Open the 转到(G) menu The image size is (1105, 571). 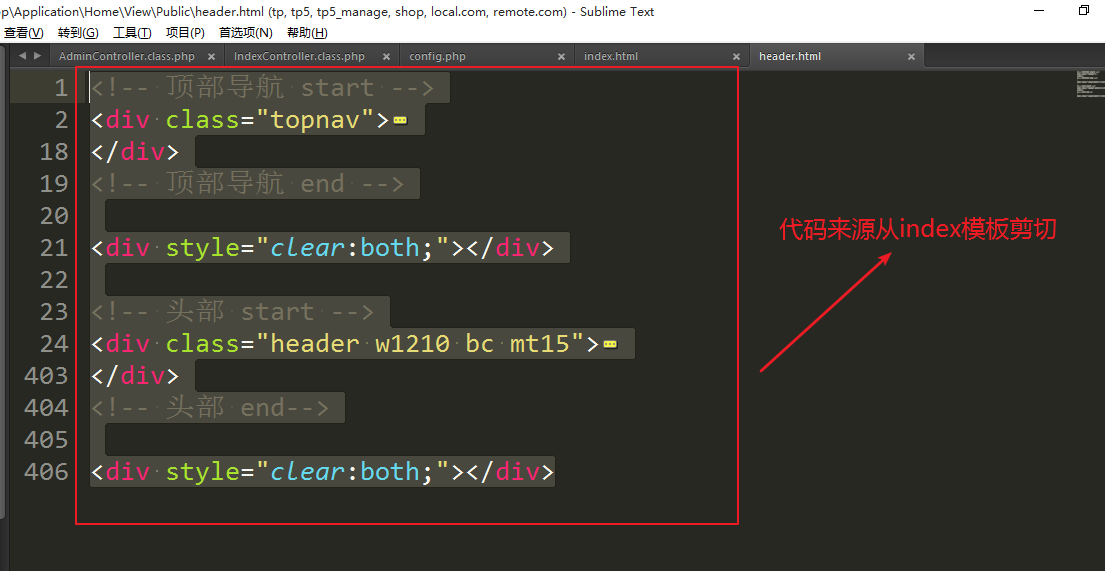coord(78,33)
